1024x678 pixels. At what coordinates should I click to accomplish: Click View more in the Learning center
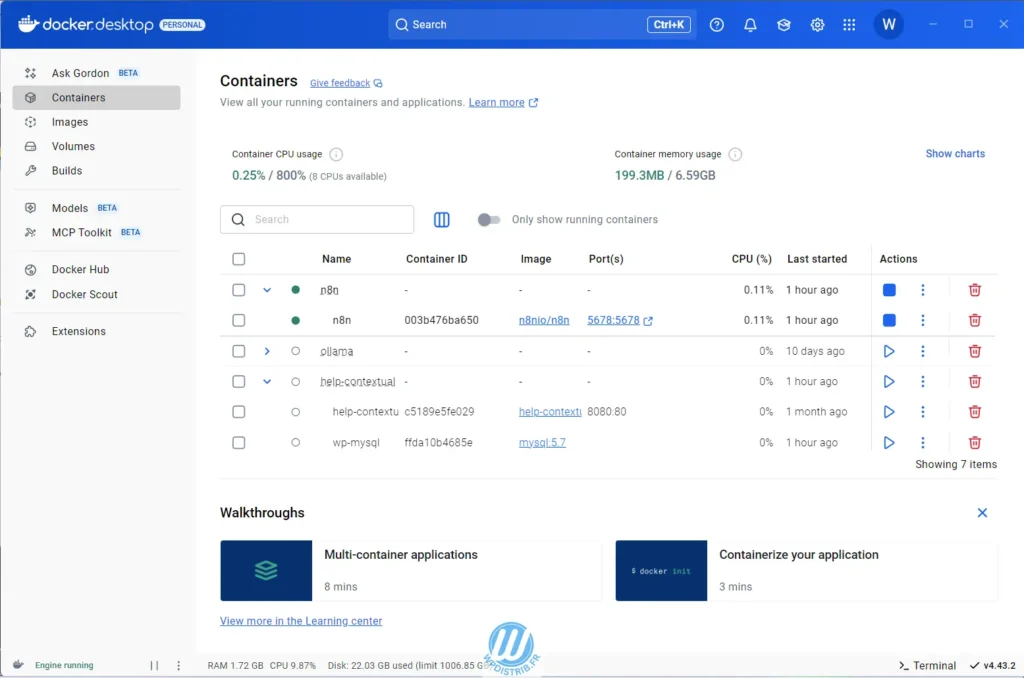click(x=301, y=621)
